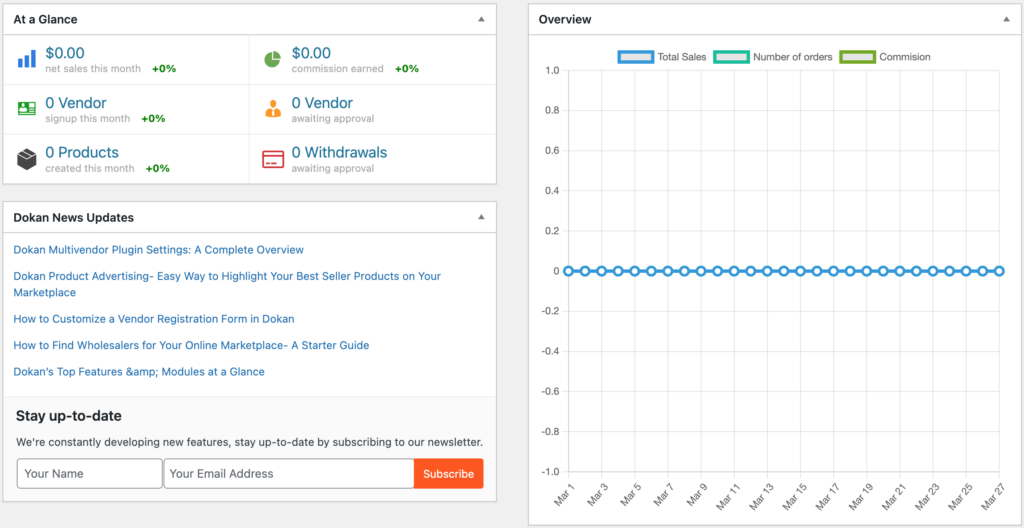Click the Dokan News Updates panel title
The height and width of the screenshot is (528, 1024).
click(x=73, y=217)
